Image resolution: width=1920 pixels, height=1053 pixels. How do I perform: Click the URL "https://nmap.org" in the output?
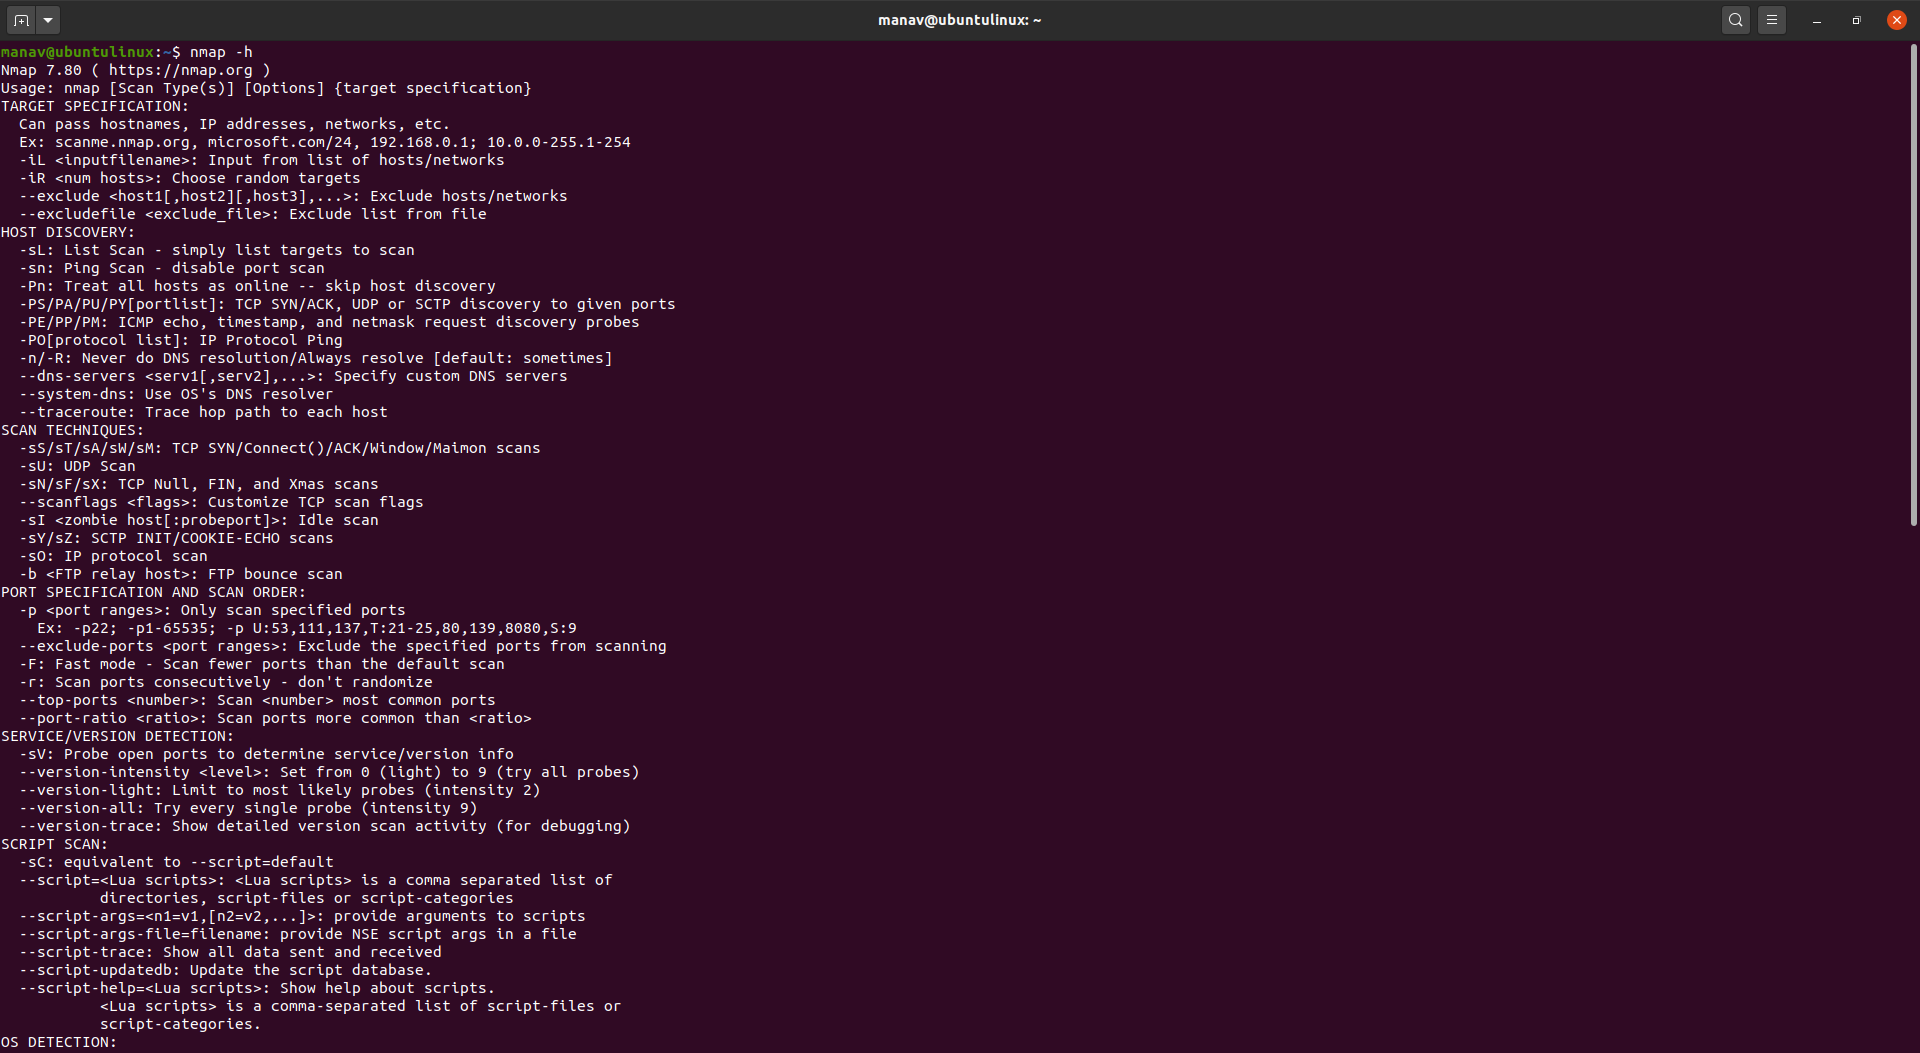tap(180, 70)
